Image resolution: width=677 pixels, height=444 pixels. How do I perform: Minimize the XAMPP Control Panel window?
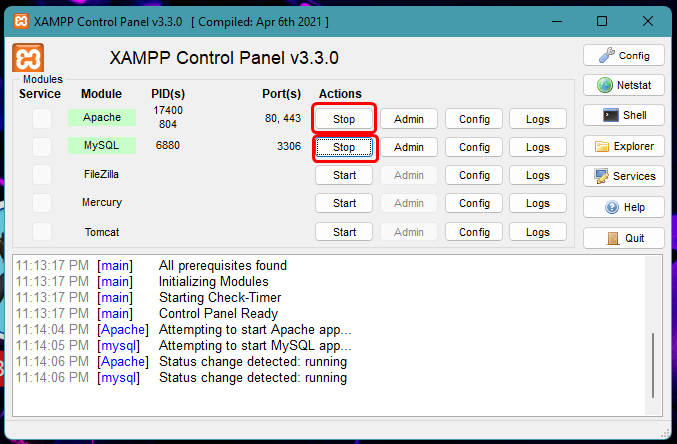(x=557, y=21)
